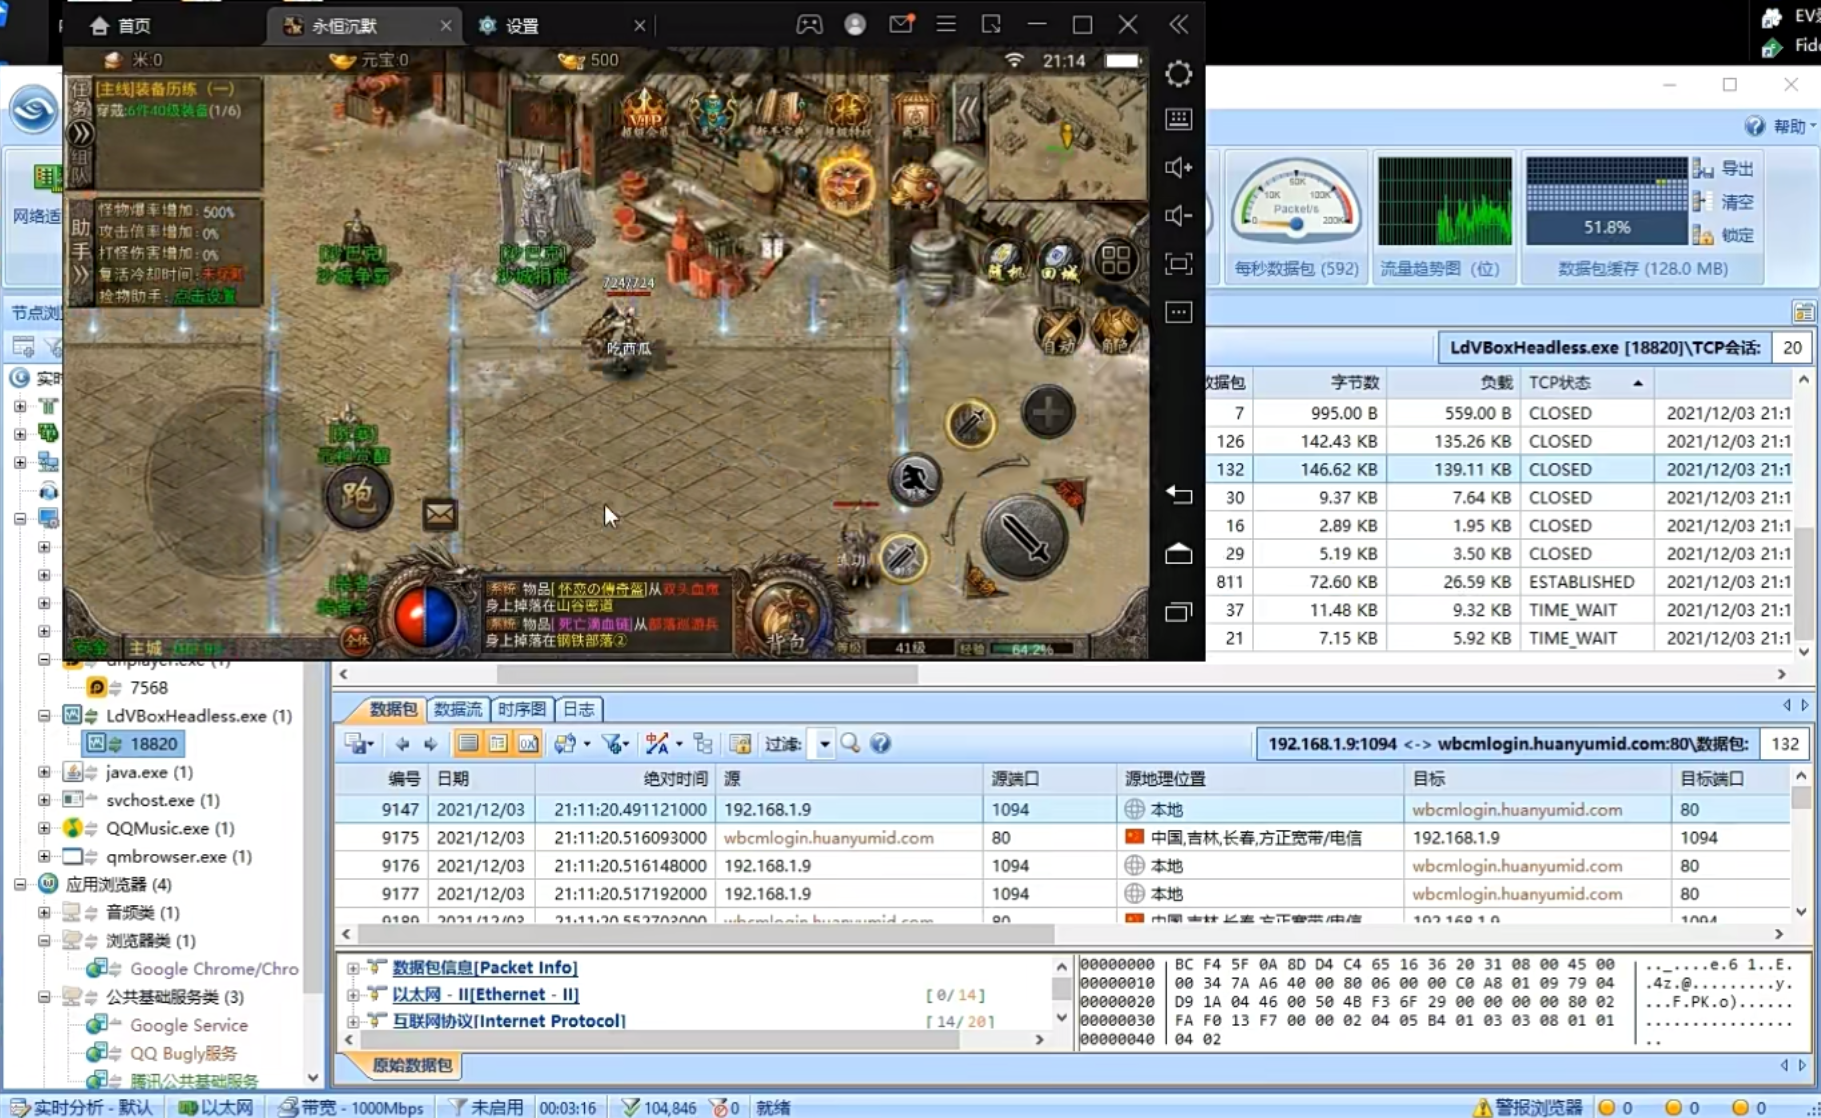This screenshot has width=1821, height=1118.
Task: Click the 以太网 status bar item
Action: click(x=217, y=1107)
